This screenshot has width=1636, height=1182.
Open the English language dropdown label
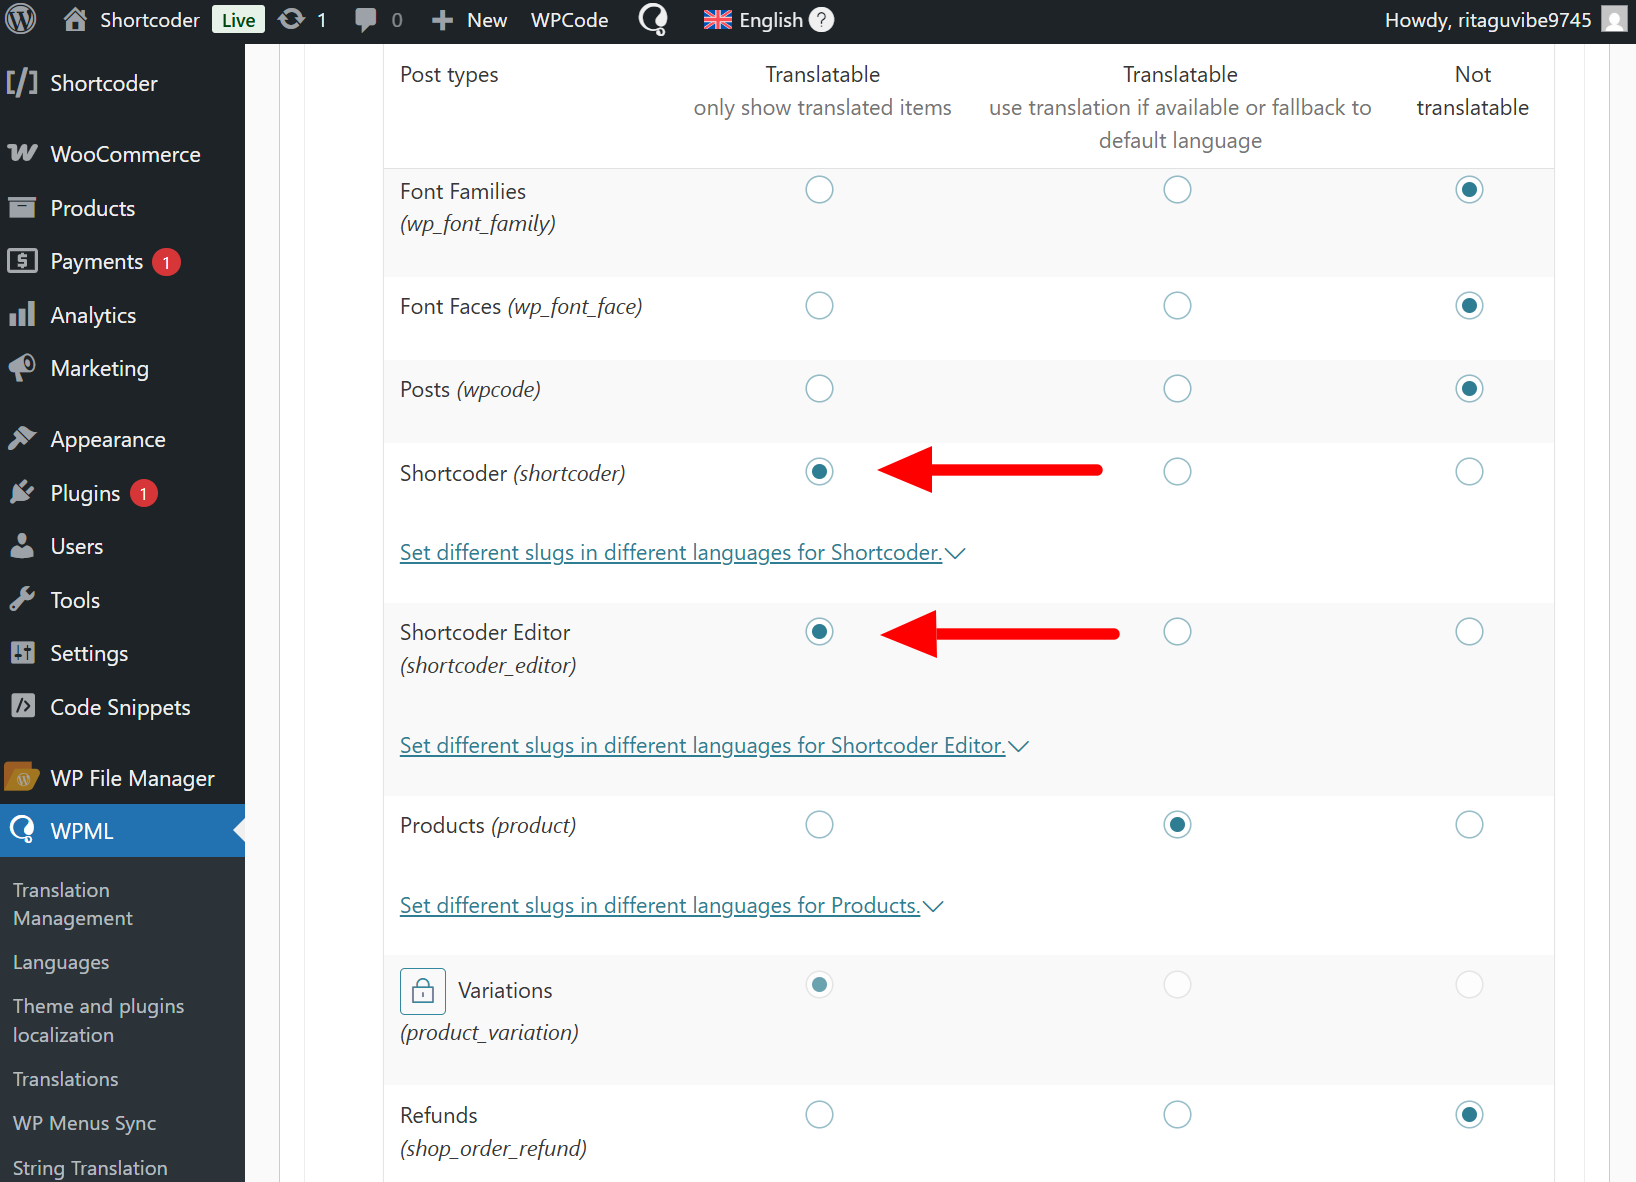pos(771,20)
